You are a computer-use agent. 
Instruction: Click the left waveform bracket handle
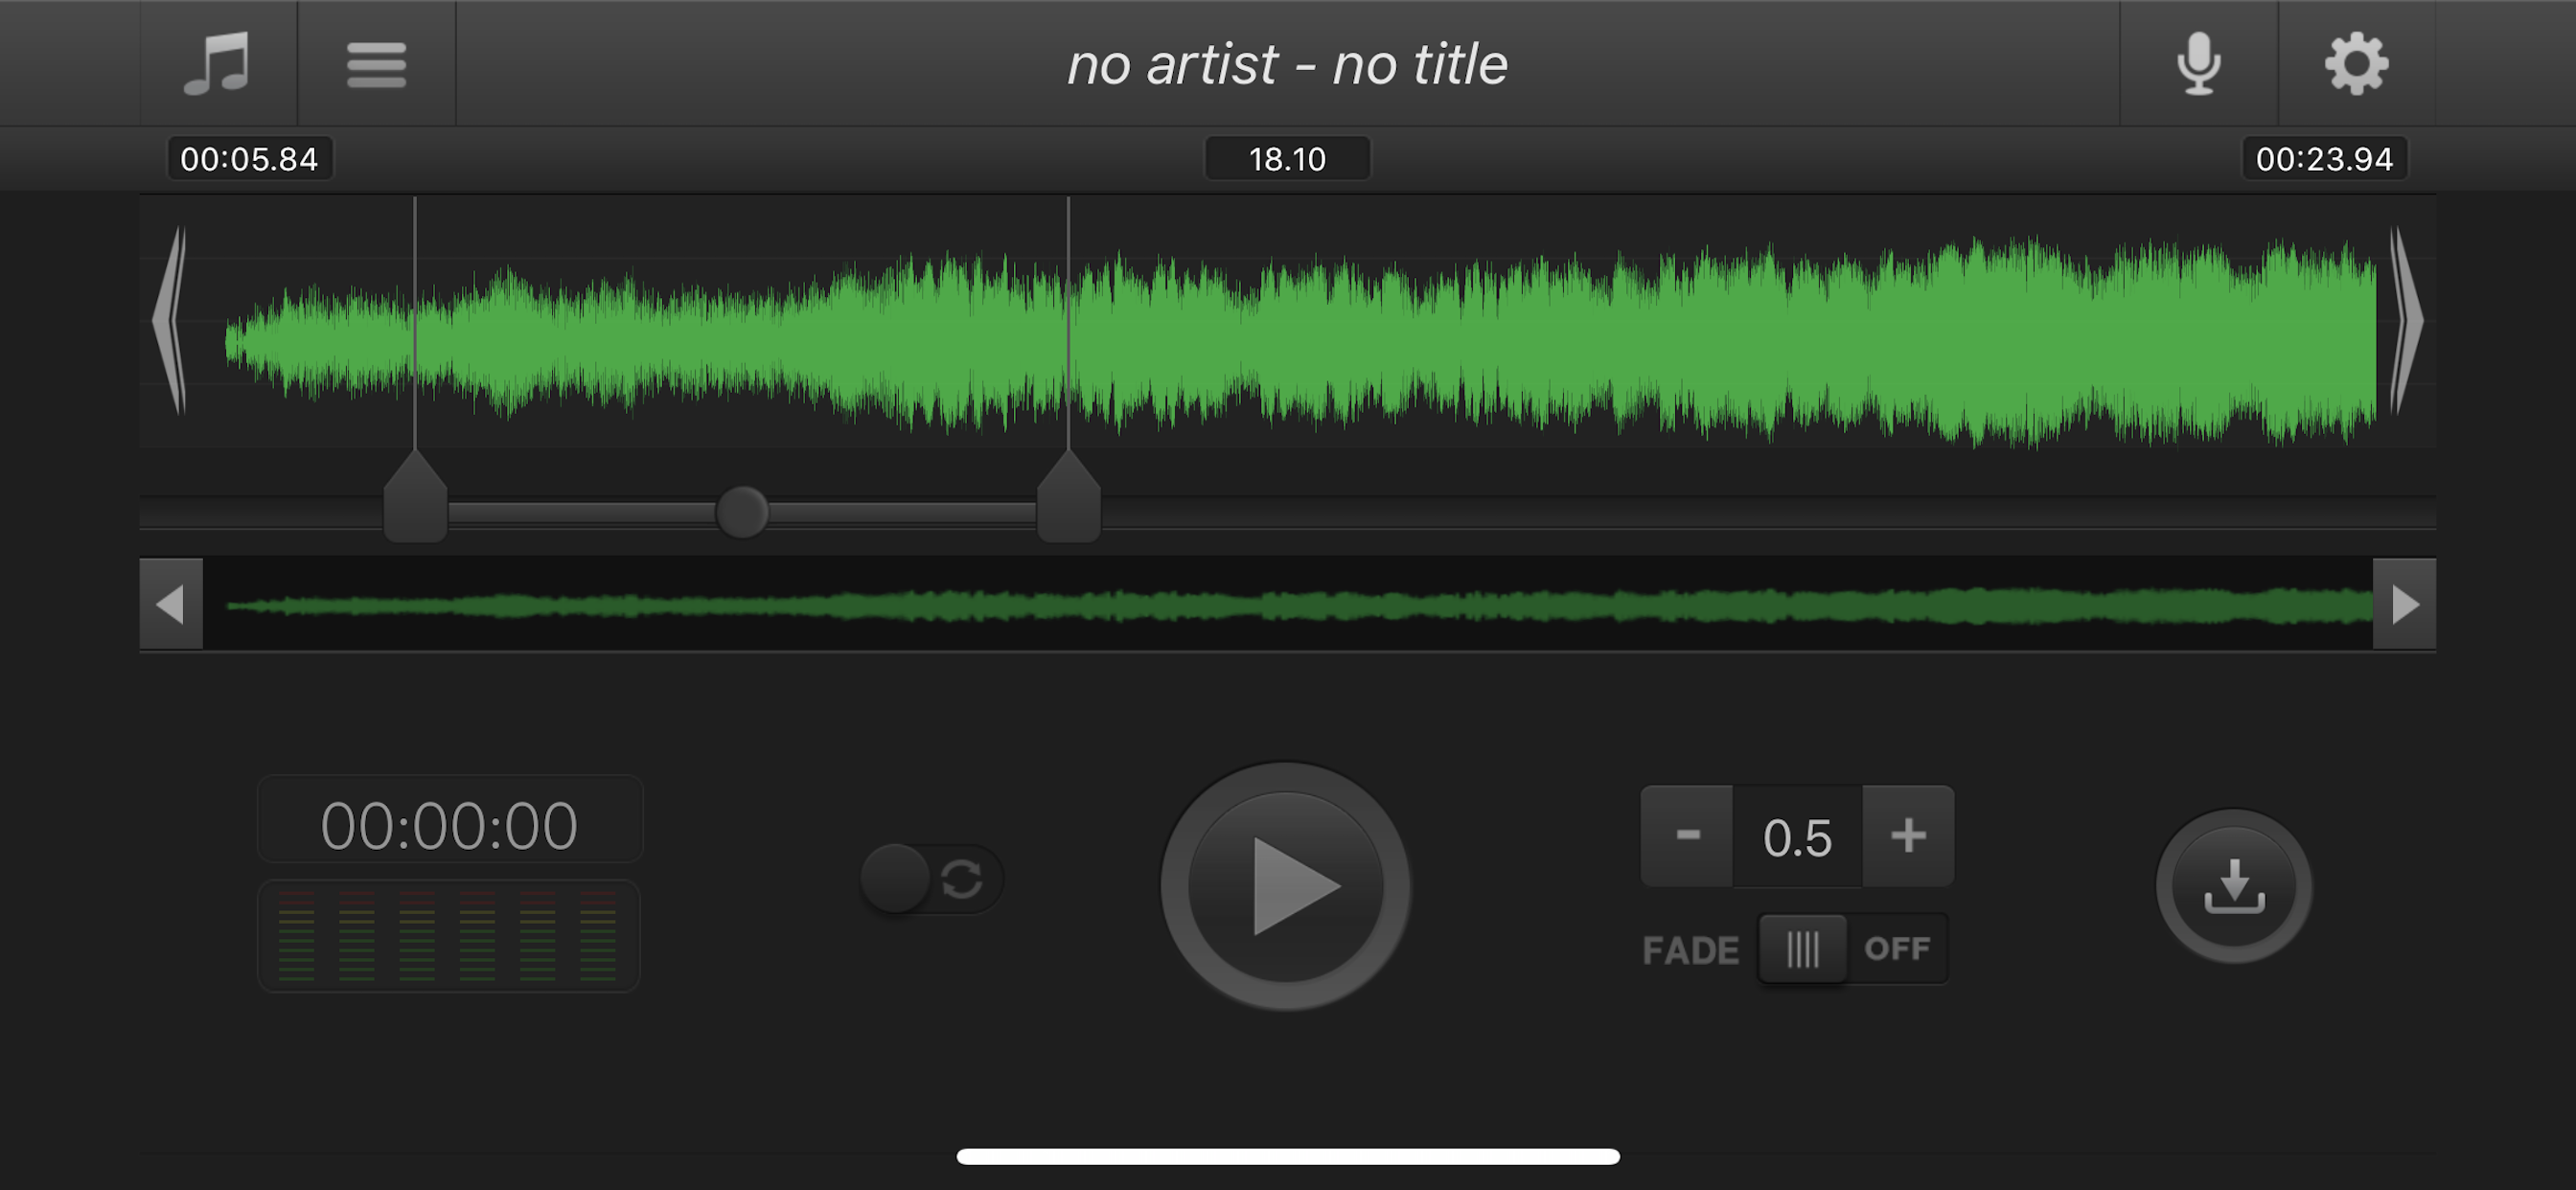[170, 320]
